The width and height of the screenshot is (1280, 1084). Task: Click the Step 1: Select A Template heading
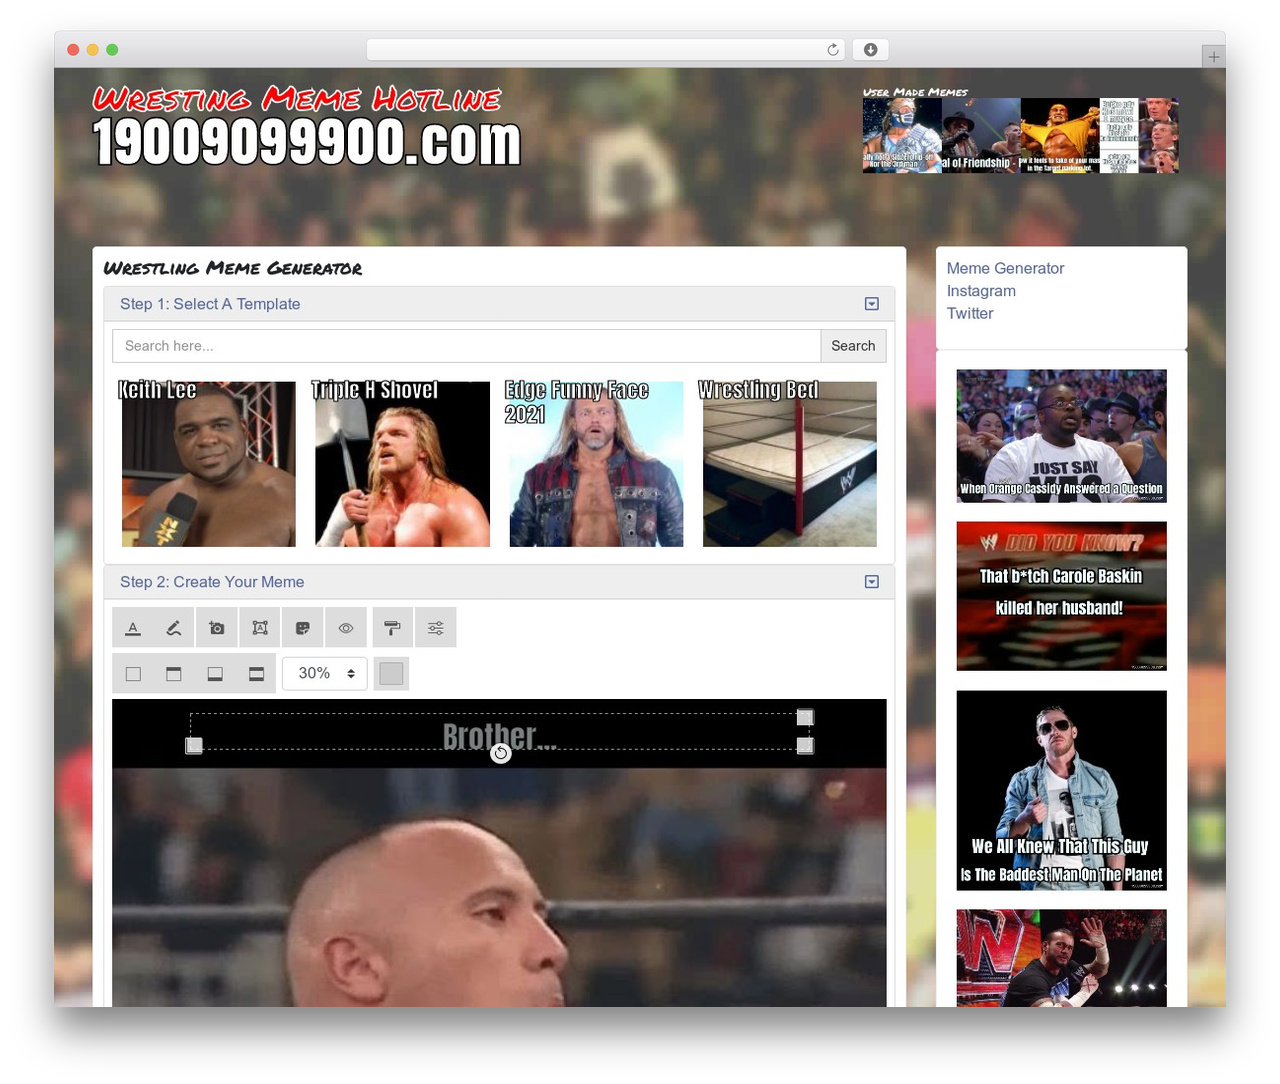coord(210,304)
